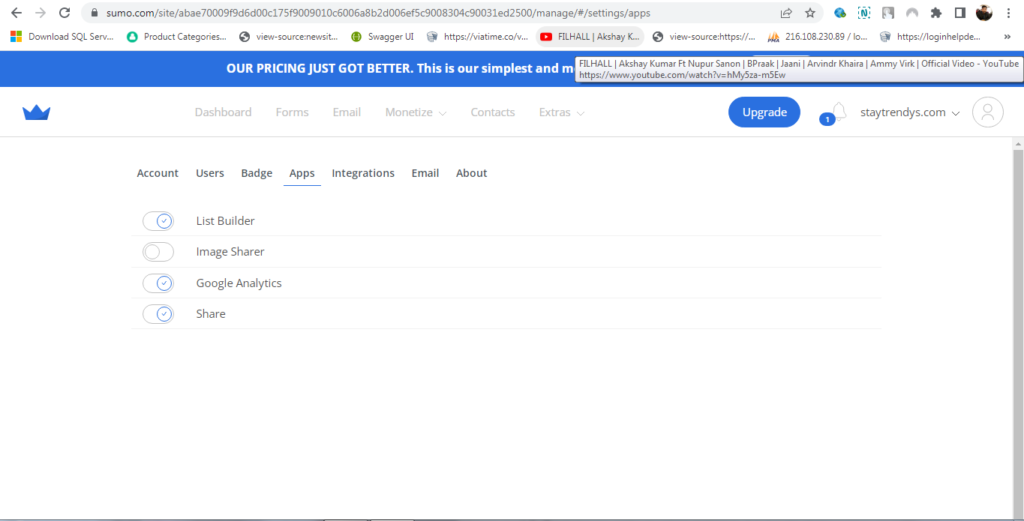1024x521 pixels.
Task: Go to the Dashboard link
Action: point(223,113)
